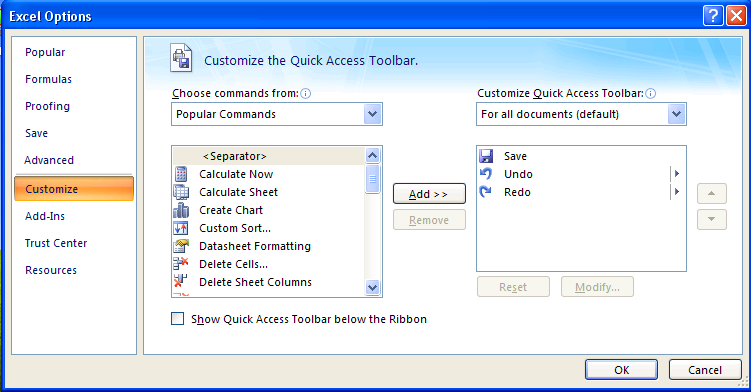The image size is (751, 392).
Task: Click the Save floppy disk icon
Action: click(x=486, y=156)
